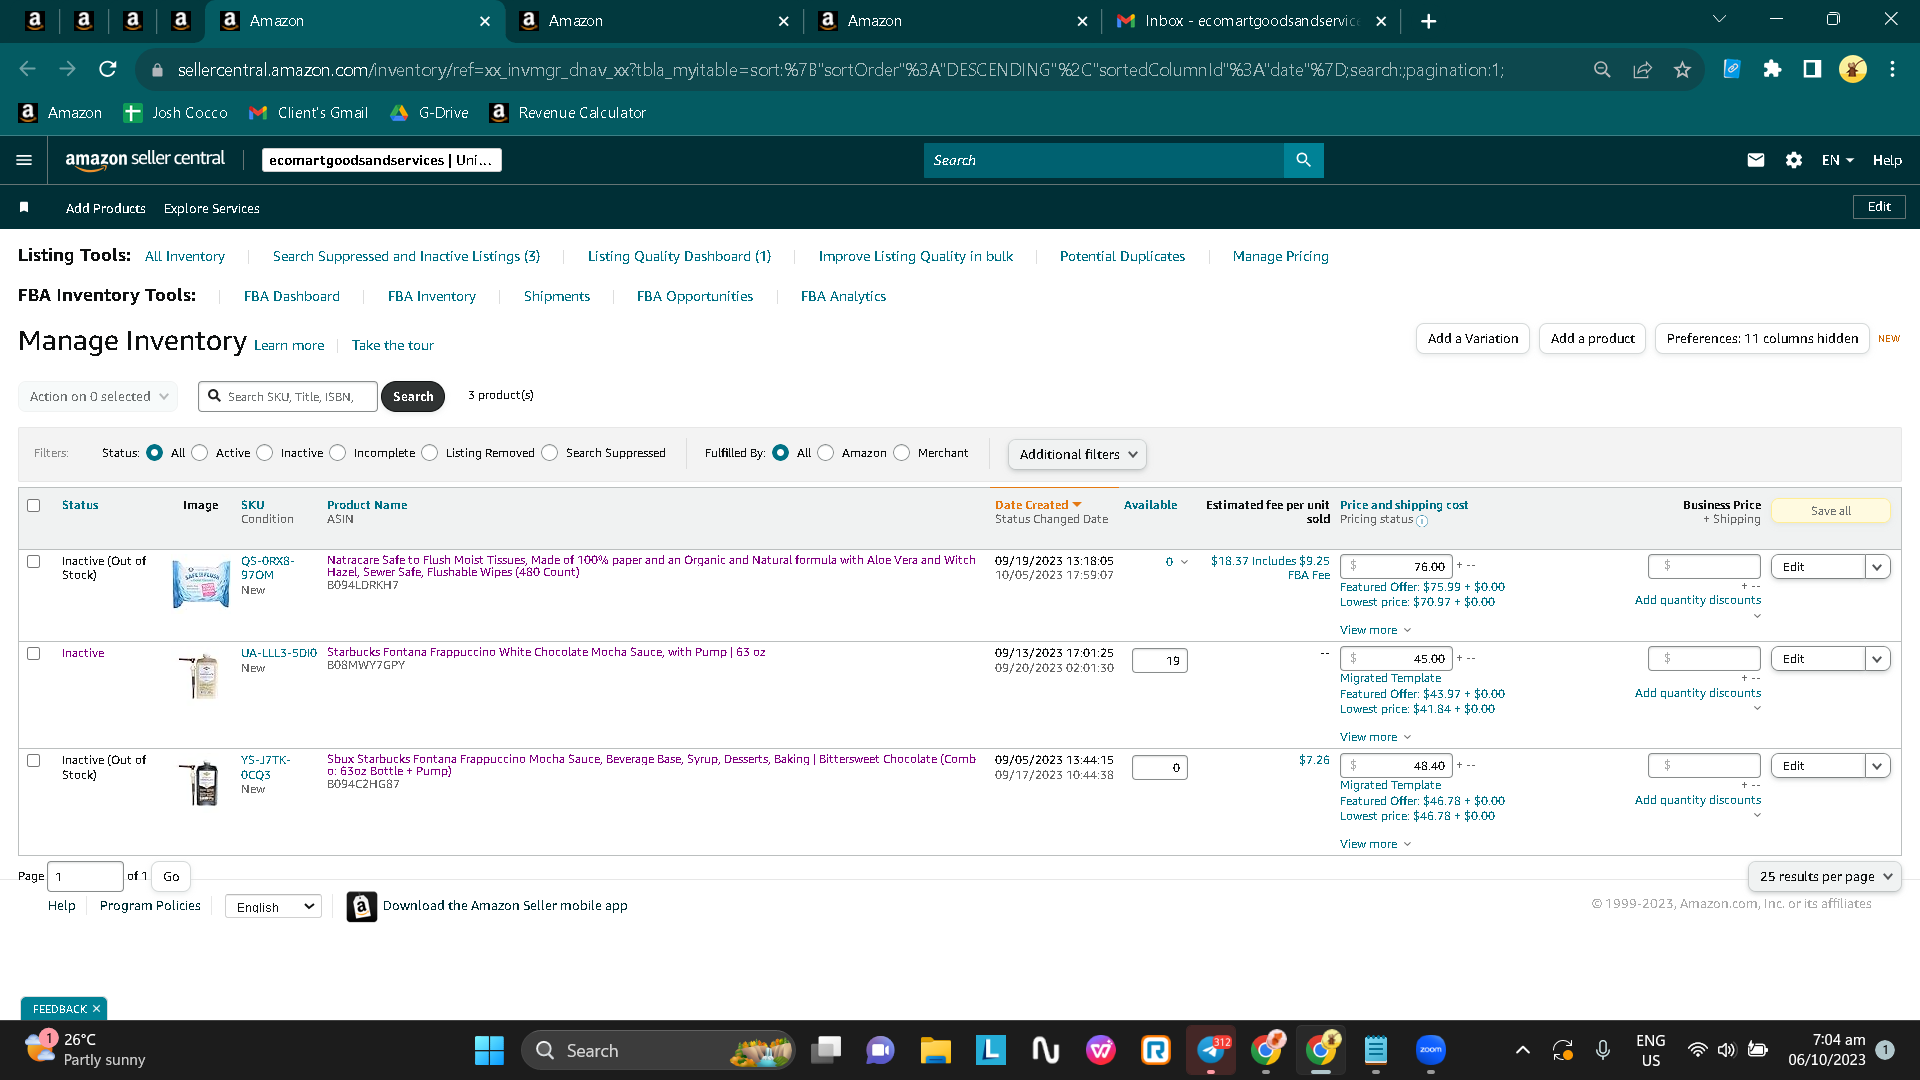
Task: Go to FBA Dashboard
Action: click(292, 296)
